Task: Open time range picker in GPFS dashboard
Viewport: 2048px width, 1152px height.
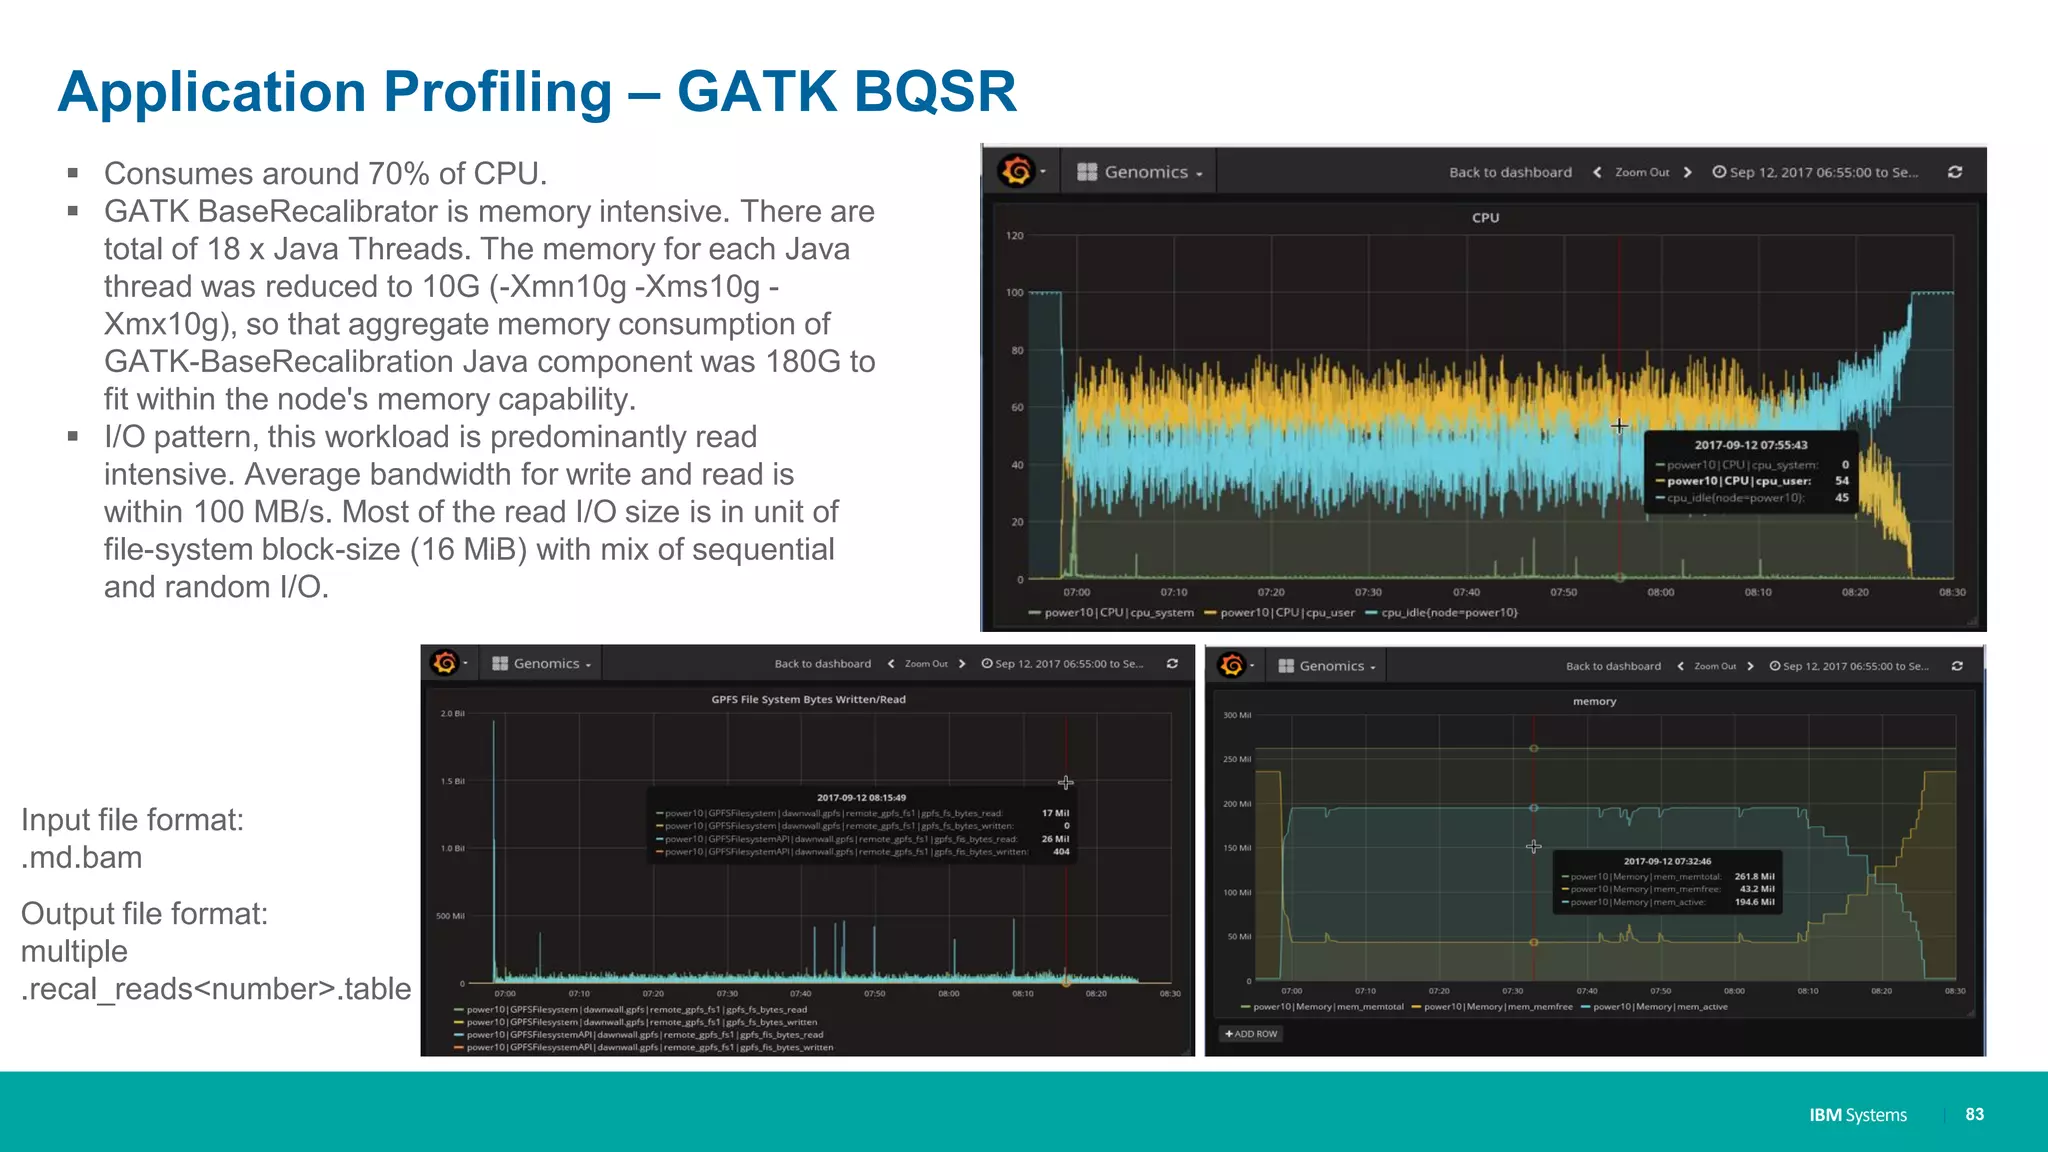Action: 1062,664
